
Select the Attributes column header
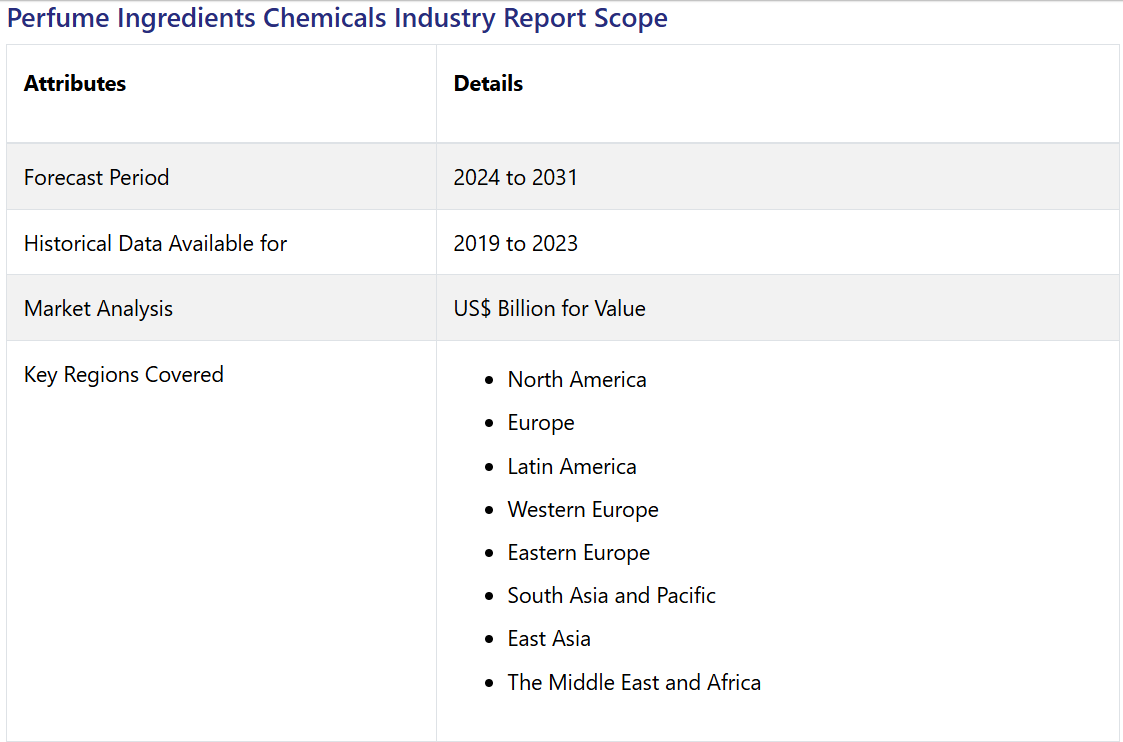coord(74,83)
